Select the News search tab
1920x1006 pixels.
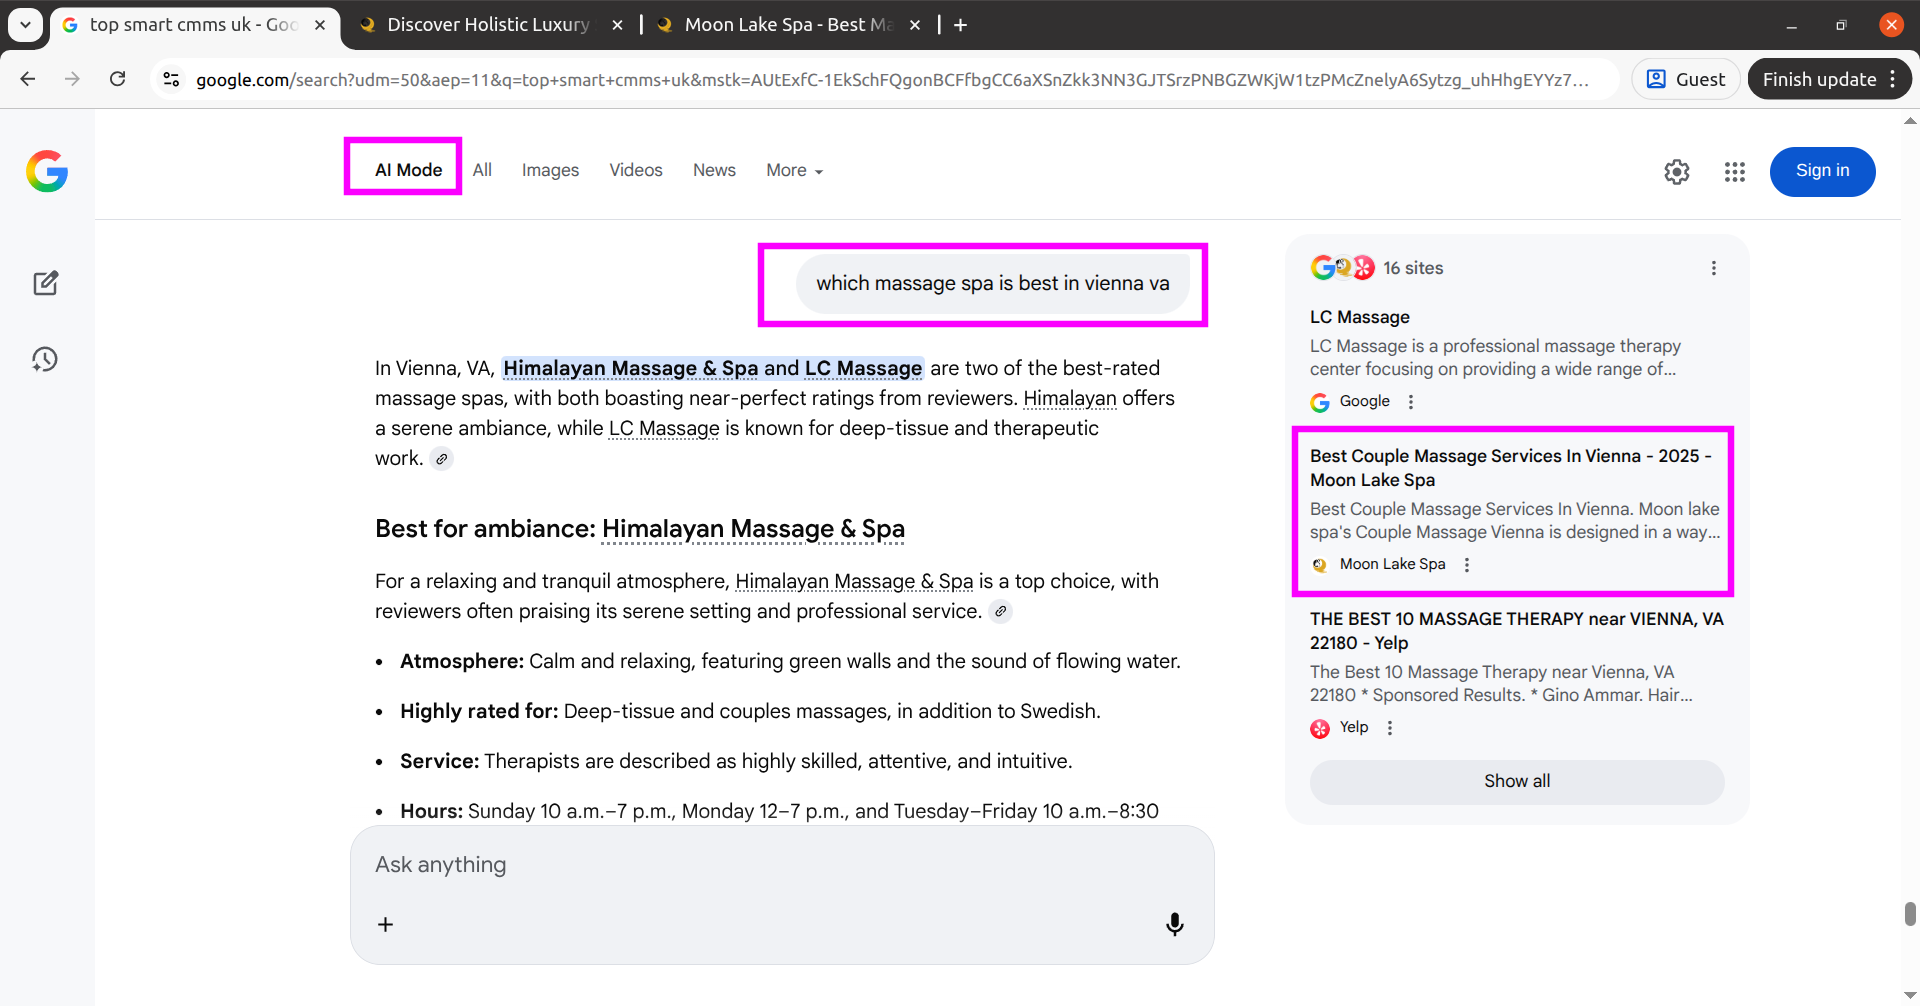pos(714,170)
